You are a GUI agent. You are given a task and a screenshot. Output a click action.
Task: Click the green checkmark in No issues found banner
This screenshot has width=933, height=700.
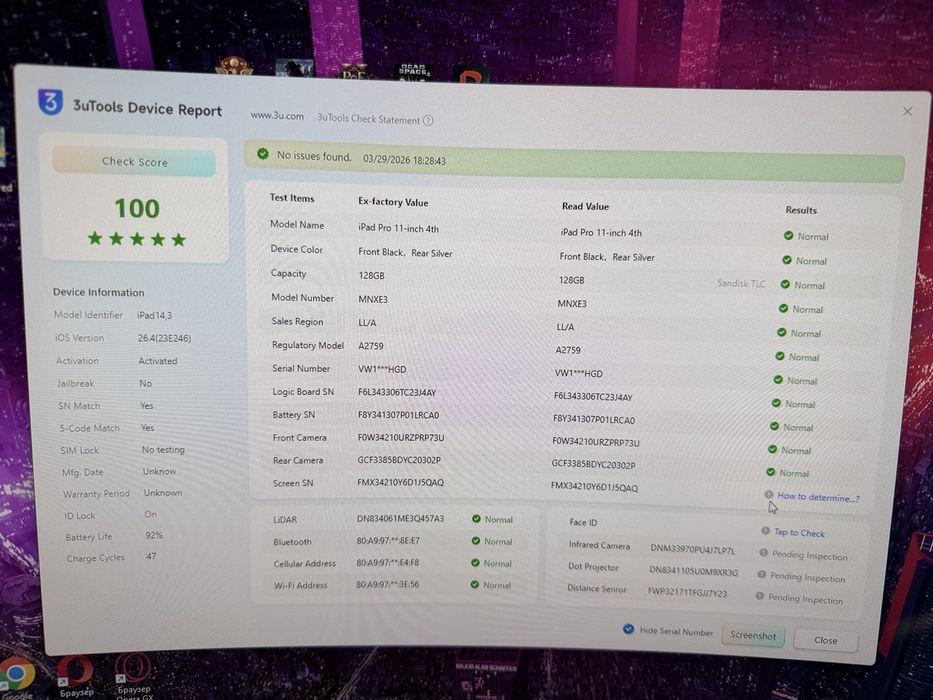[x=263, y=154]
